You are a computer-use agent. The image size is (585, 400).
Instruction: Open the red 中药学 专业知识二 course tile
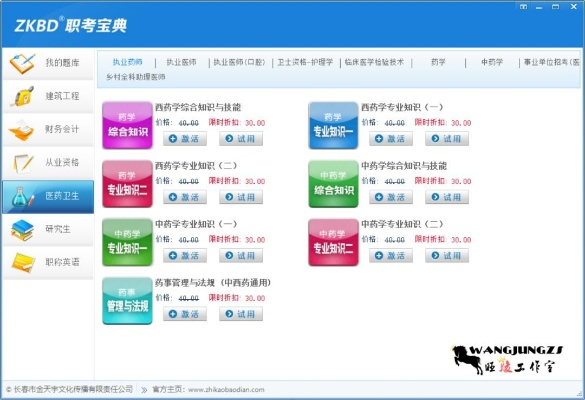tap(333, 242)
